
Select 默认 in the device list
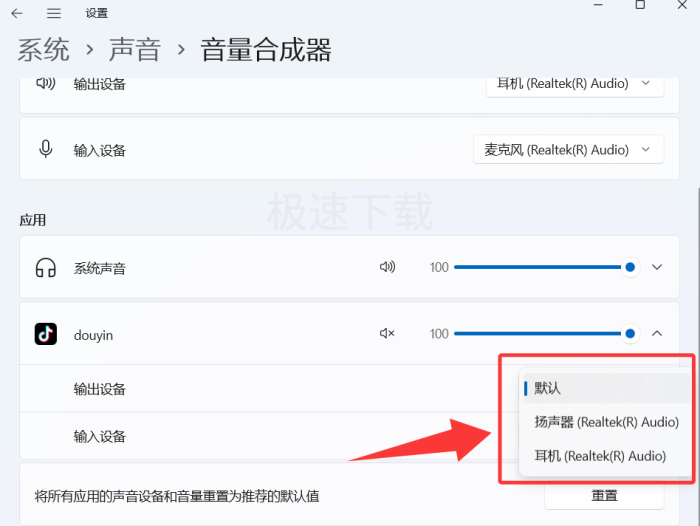(x=548, y=388)
